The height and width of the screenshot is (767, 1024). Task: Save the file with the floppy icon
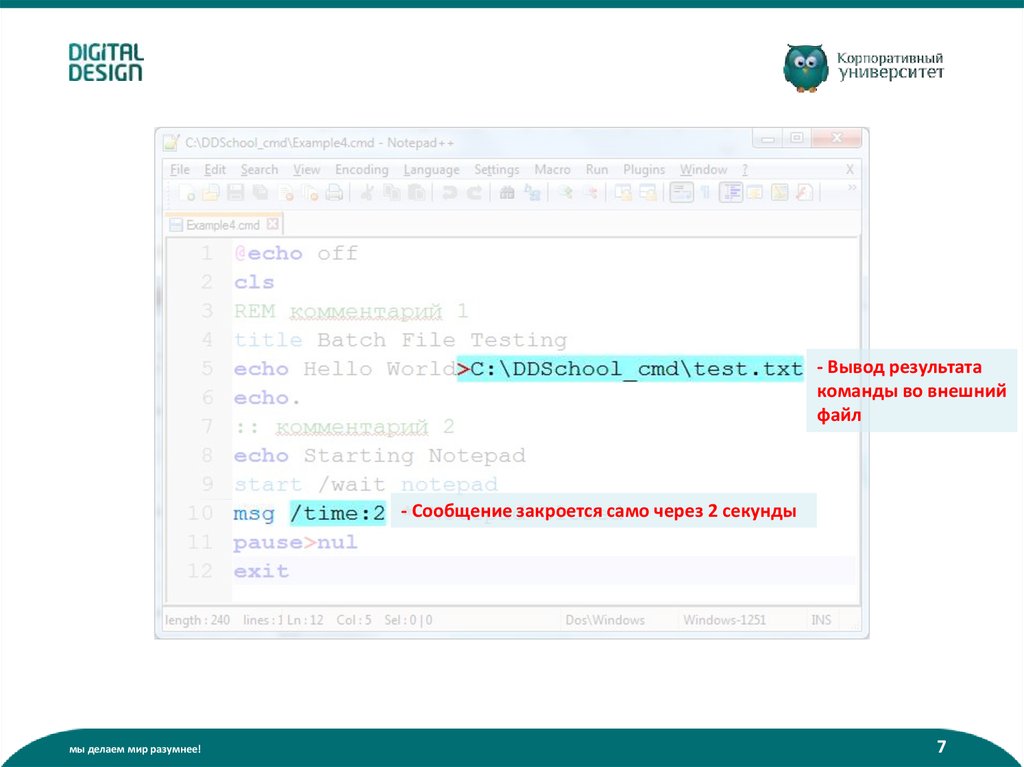click(x=236, y=193)
